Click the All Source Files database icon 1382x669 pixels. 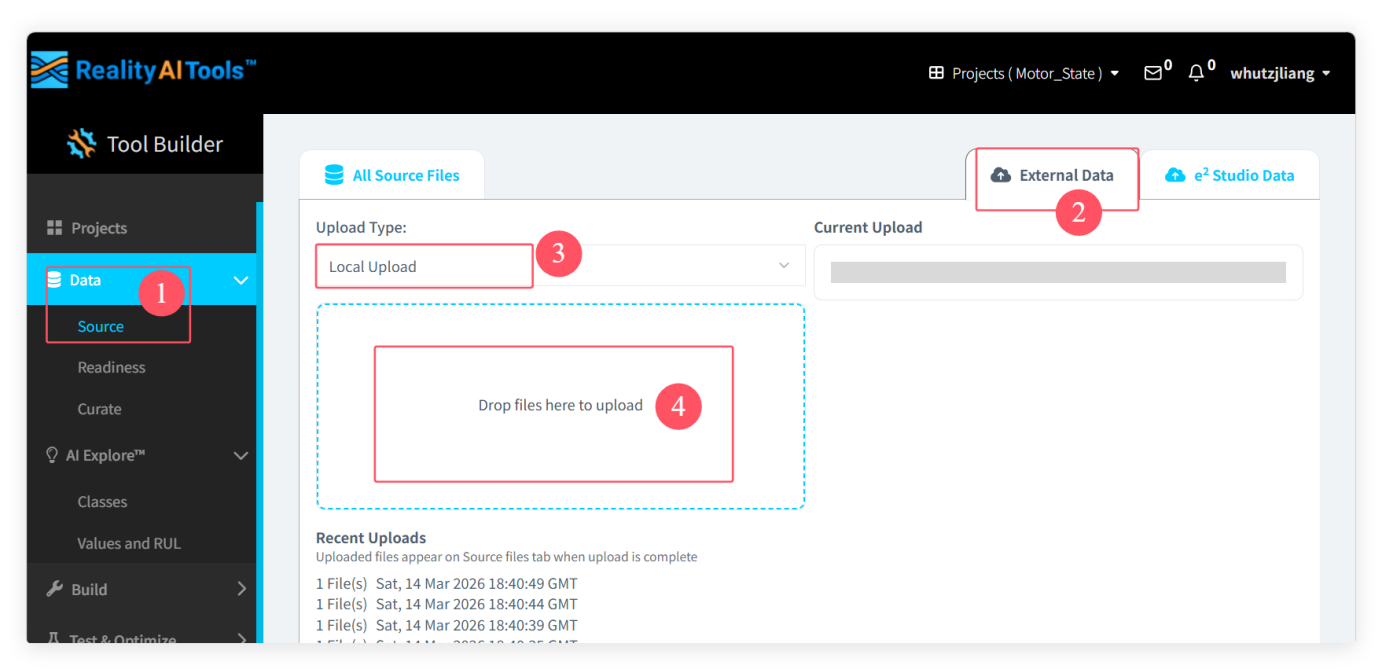click(334, 175)
